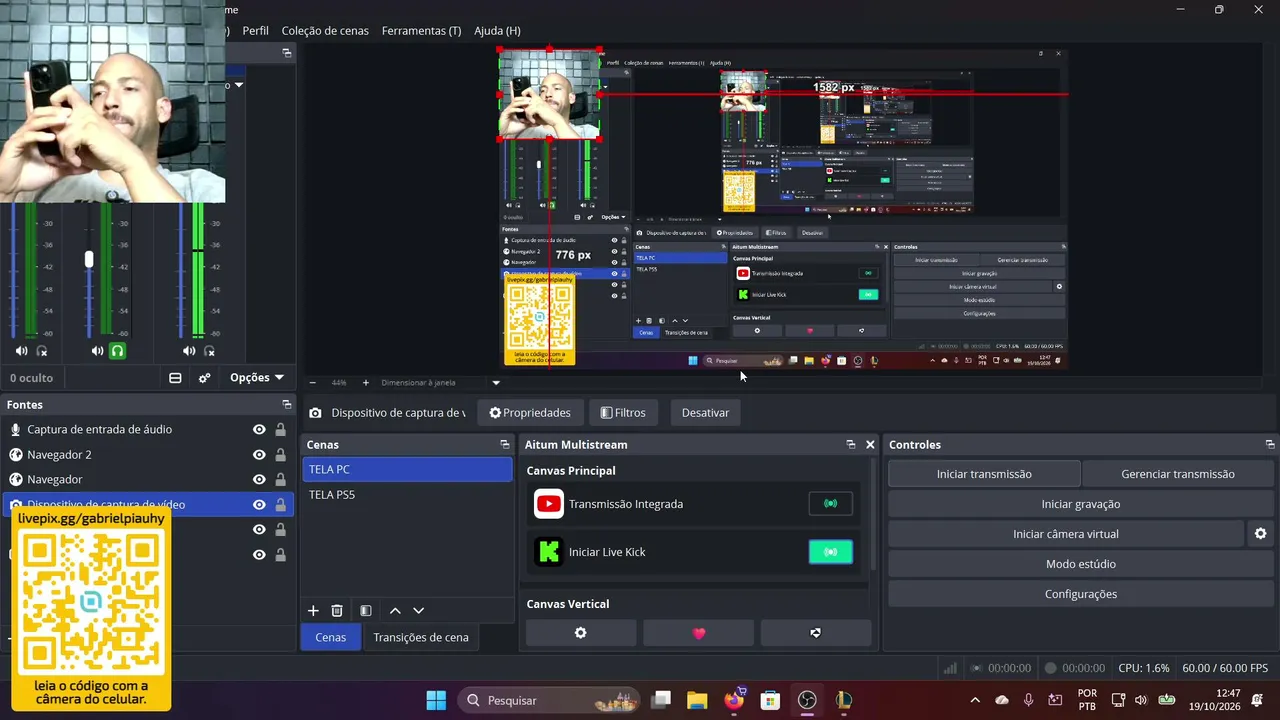
Task: Open the mixer layout toggle icon beside '0 oculto'
Action: point(175,378)
